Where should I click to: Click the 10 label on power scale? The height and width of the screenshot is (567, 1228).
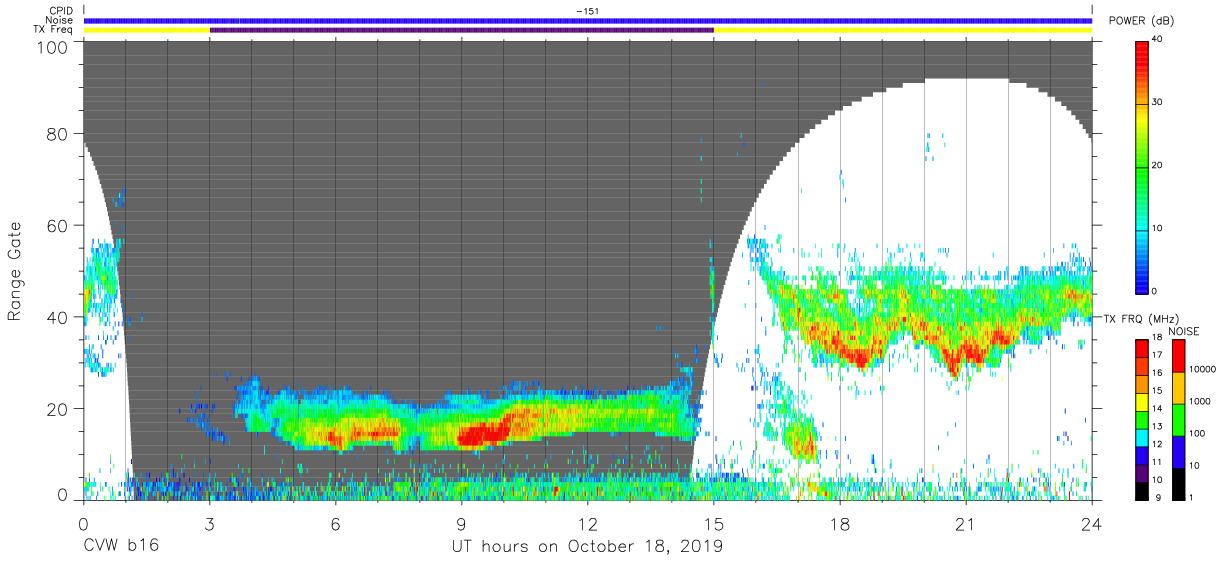coord(1158,228)
